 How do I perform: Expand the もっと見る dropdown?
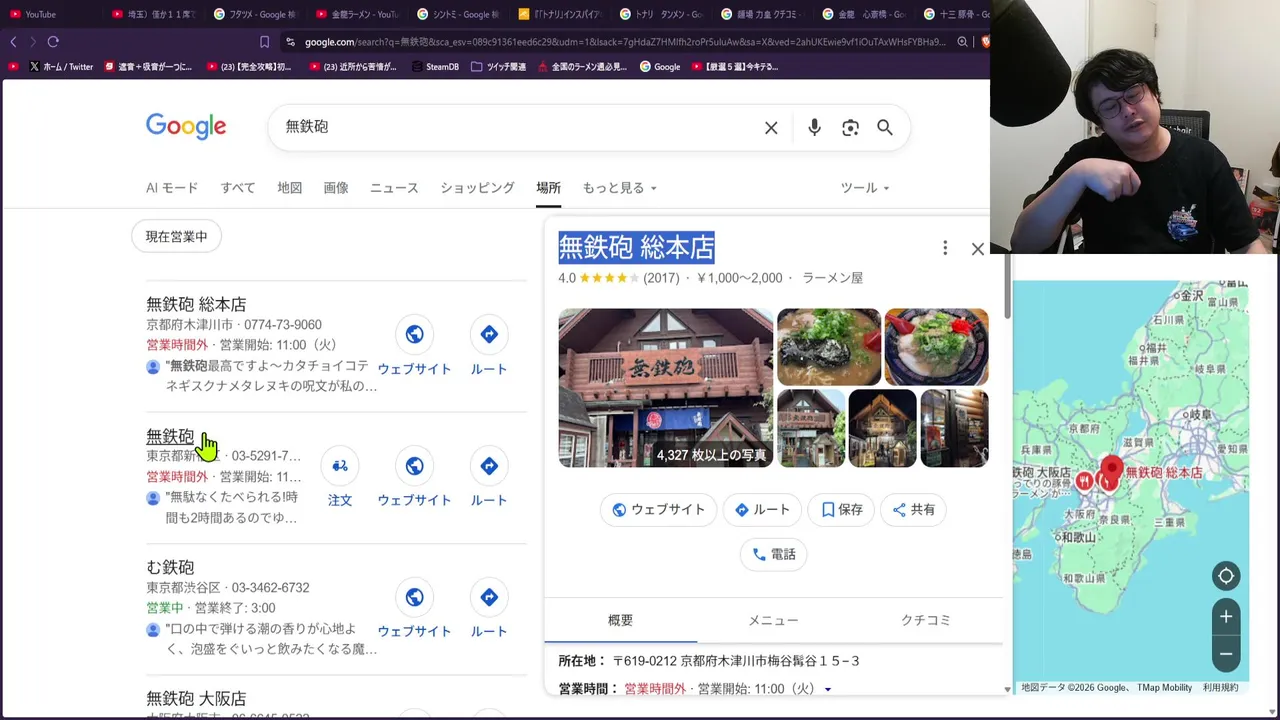pos(620,188)
